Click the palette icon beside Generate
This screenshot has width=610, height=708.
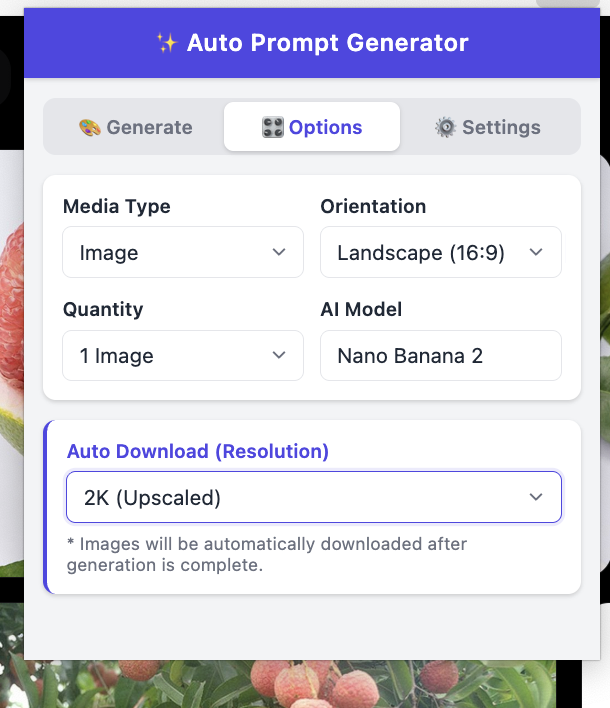(x=90, y=128)
